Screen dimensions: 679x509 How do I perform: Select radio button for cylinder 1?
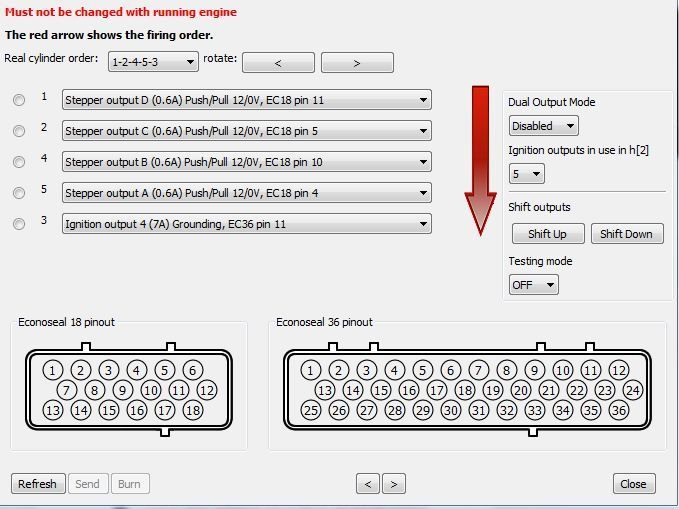(19, 100)
